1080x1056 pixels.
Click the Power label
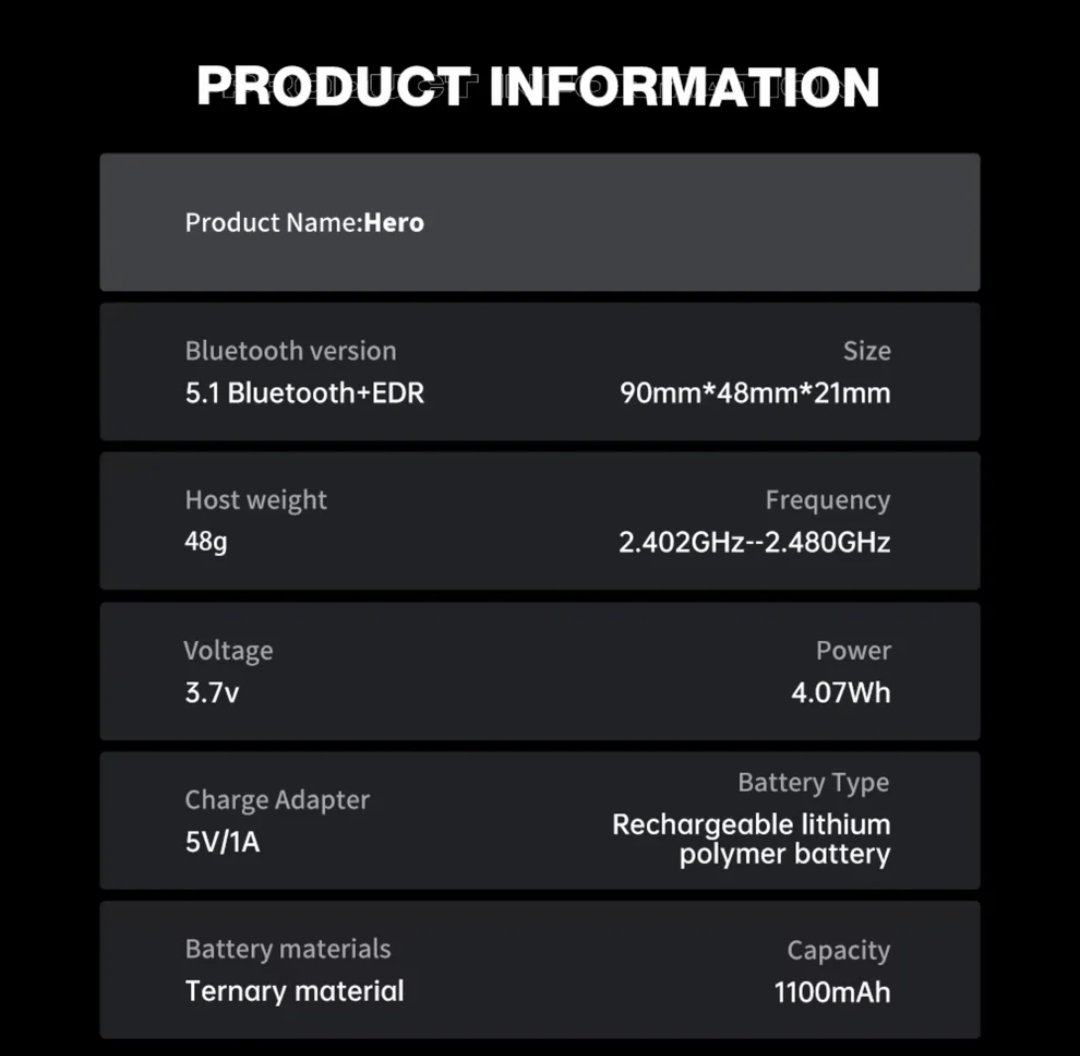pos(853,650)
